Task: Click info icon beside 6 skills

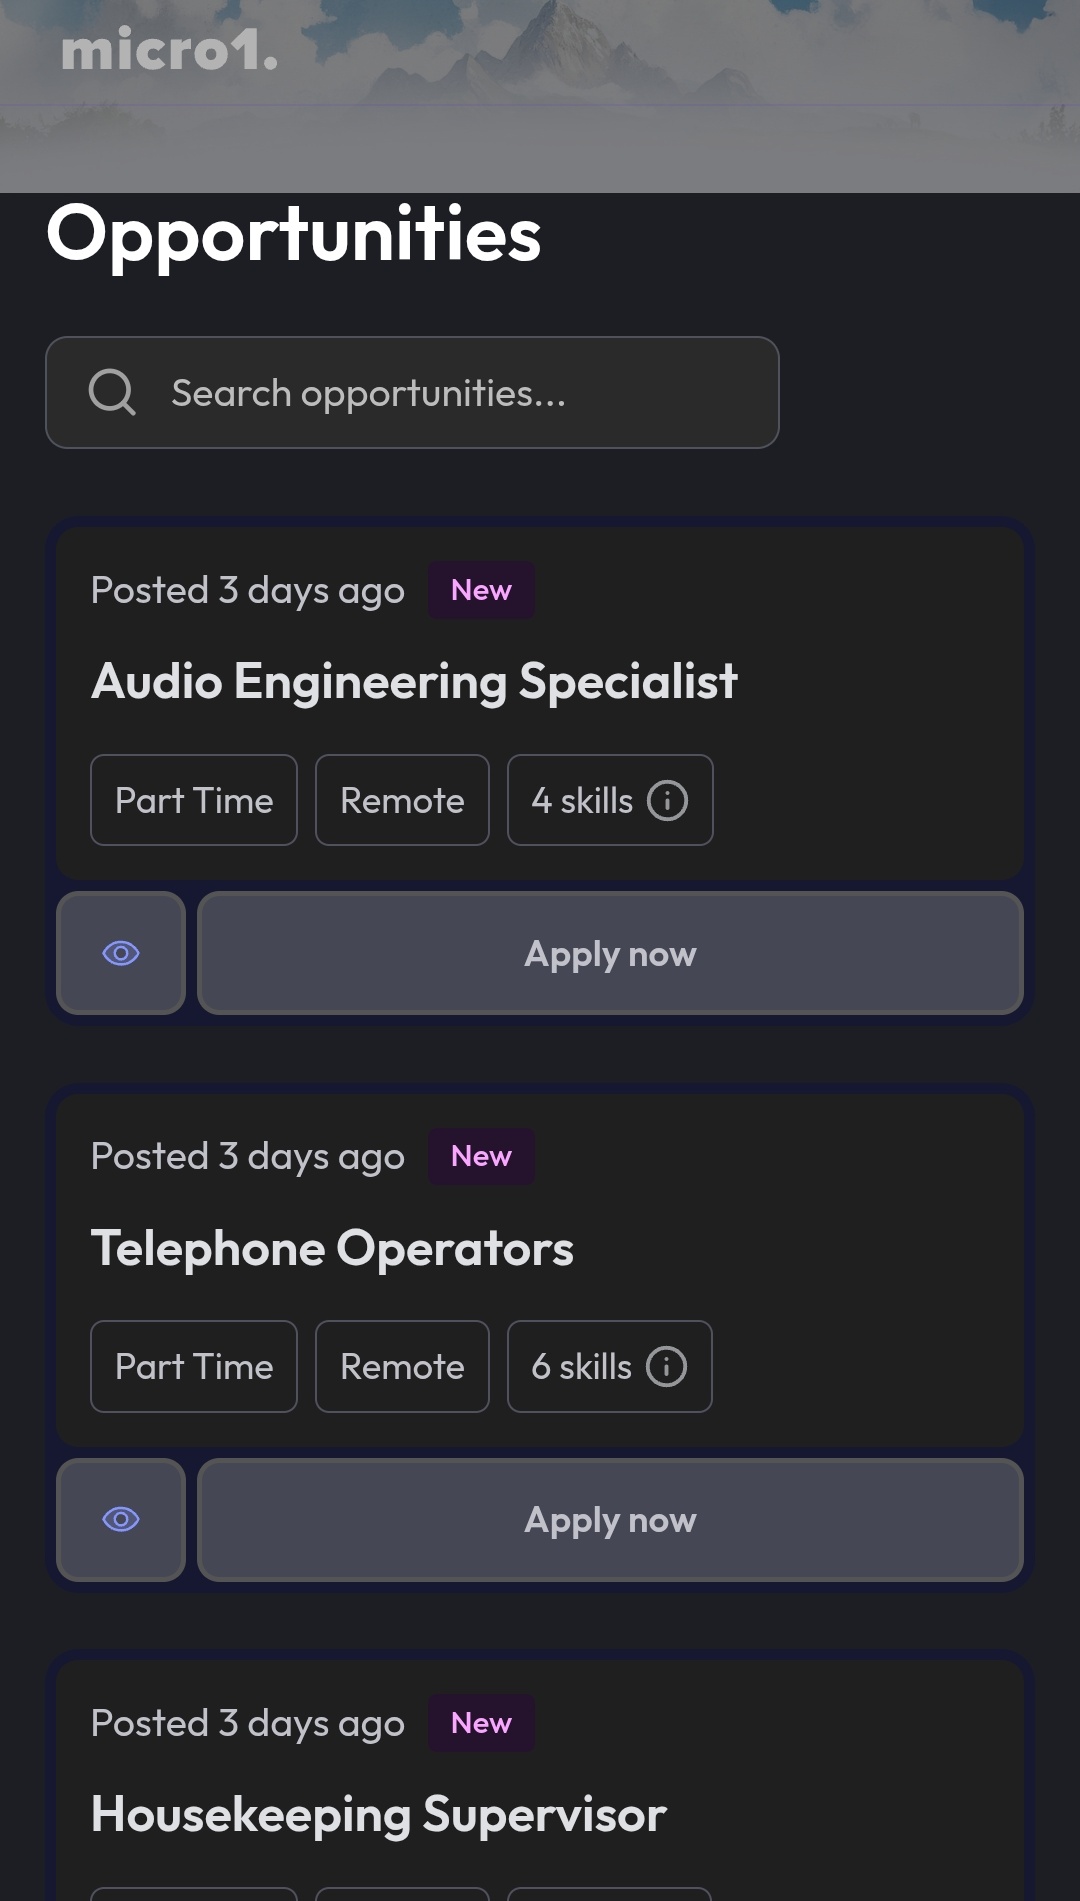Action: point(666,1366)
